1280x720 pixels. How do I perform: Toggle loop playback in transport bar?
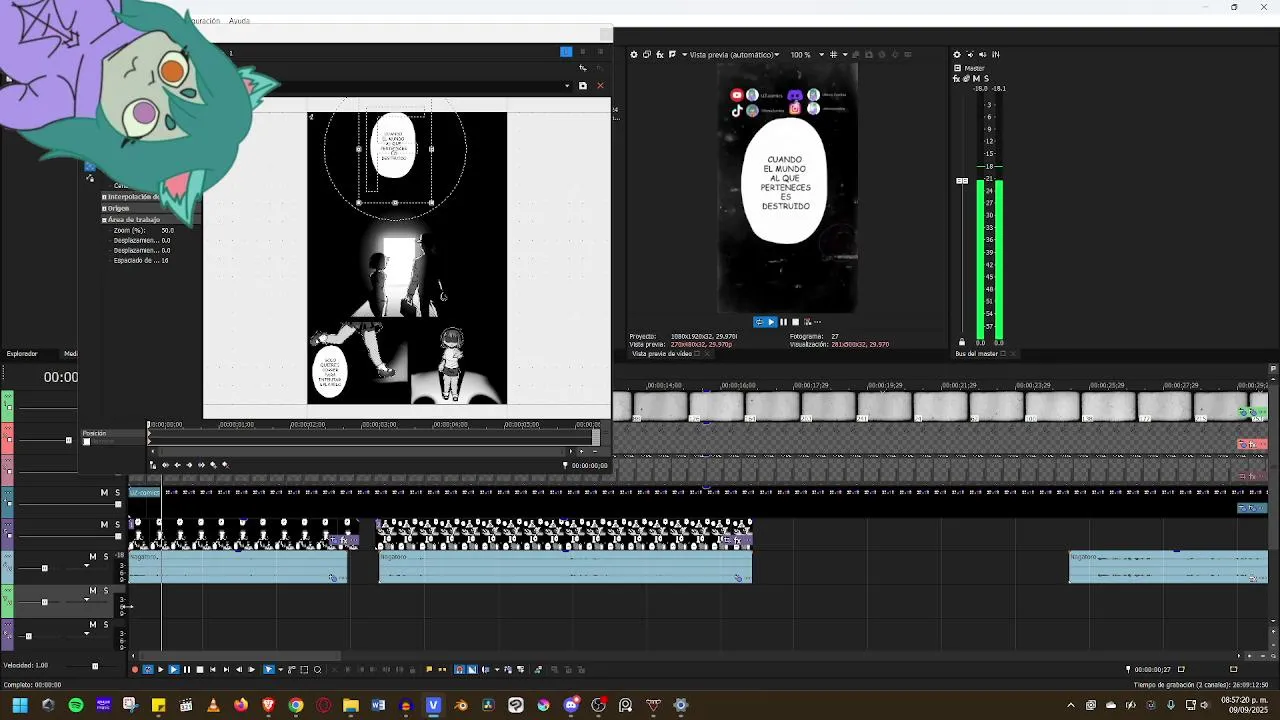coord(148,670)
